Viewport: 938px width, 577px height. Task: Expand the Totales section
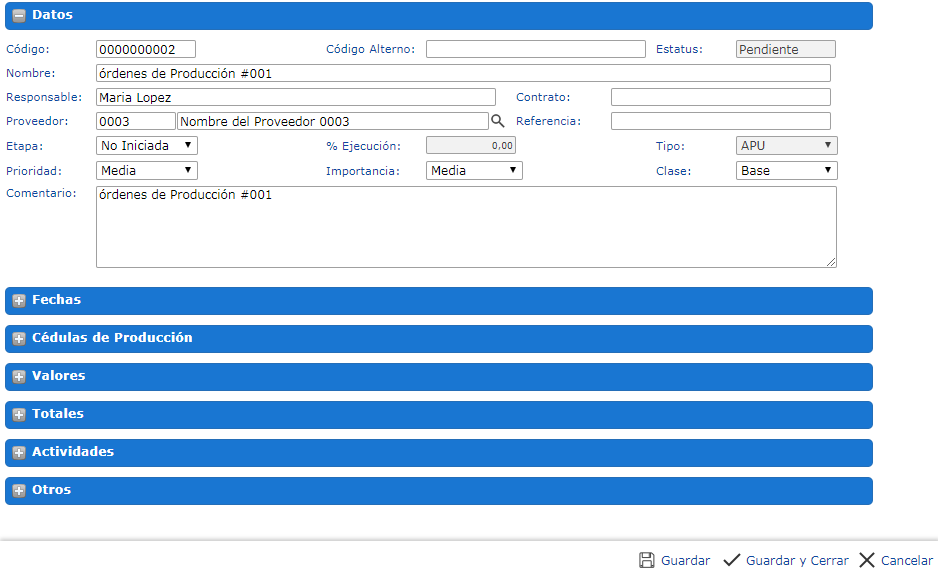[18, 415]
